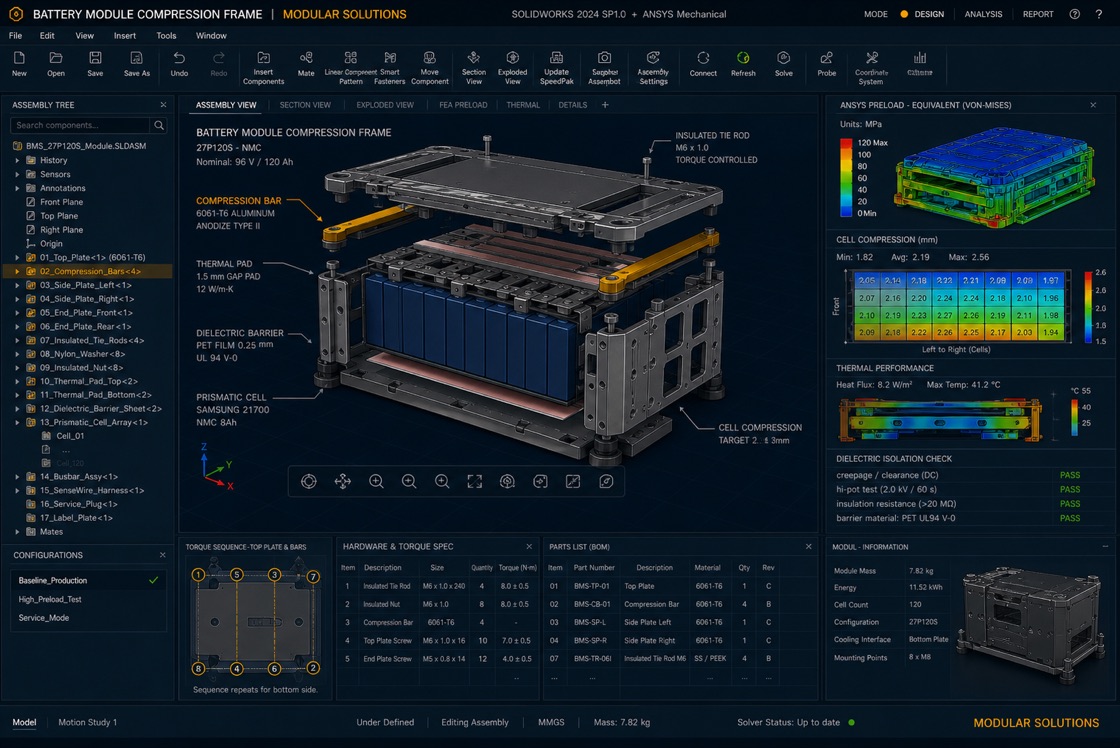The width and height of the screenshot is (1120, 748).
Task: Select Cell_01 in the assembly tree
Action: (x=70, y=436)
